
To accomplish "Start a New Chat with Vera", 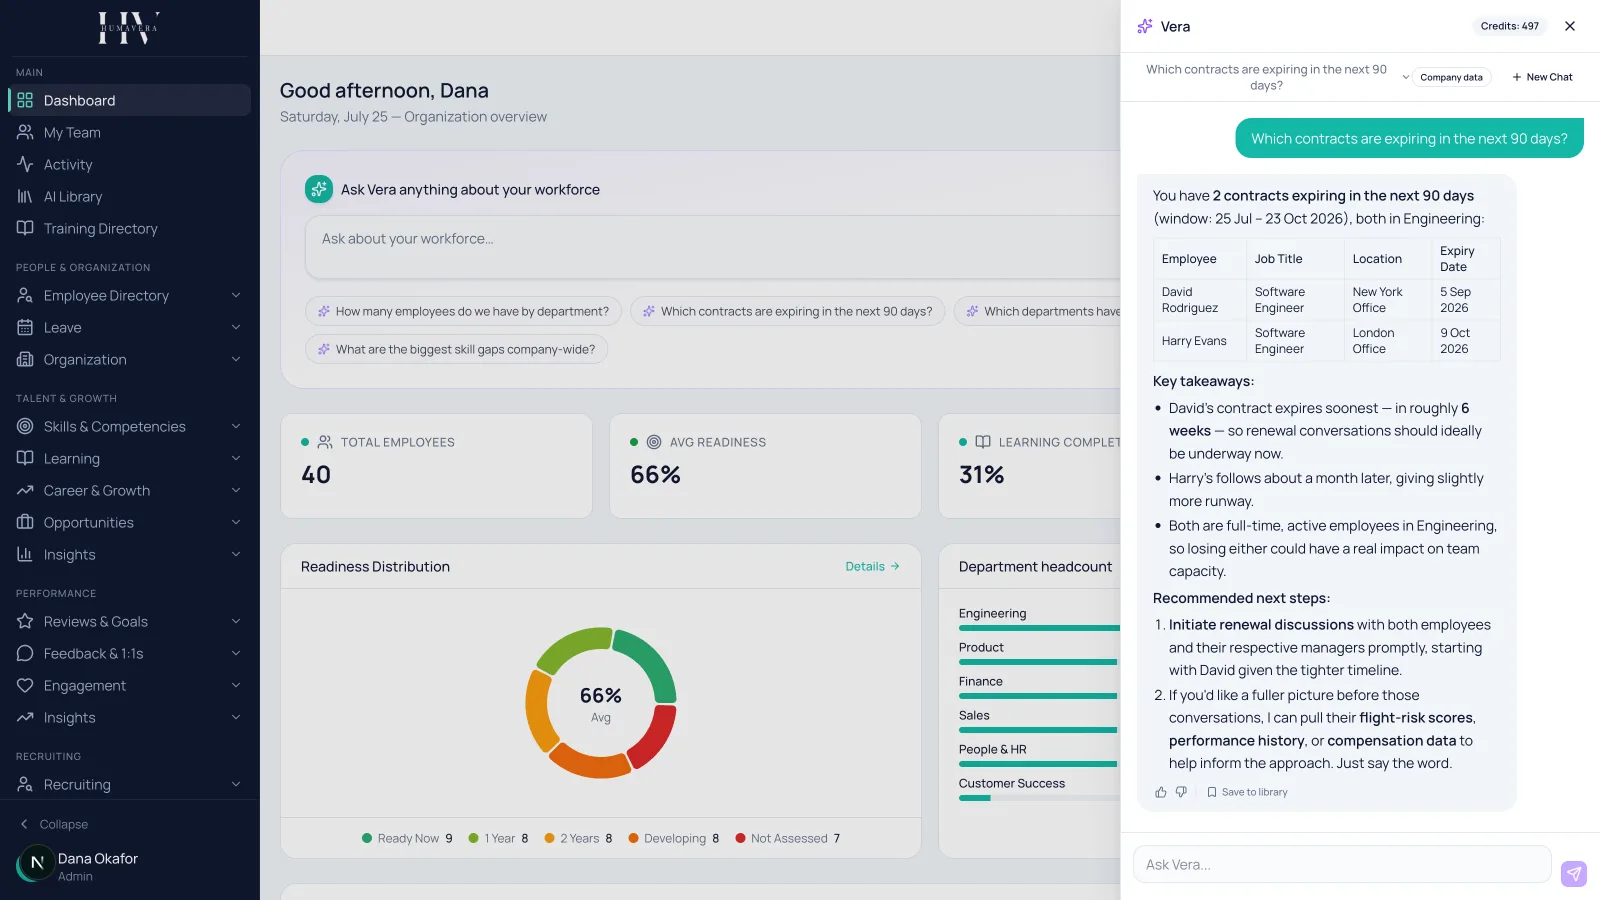I will [x=1542, y=77].
